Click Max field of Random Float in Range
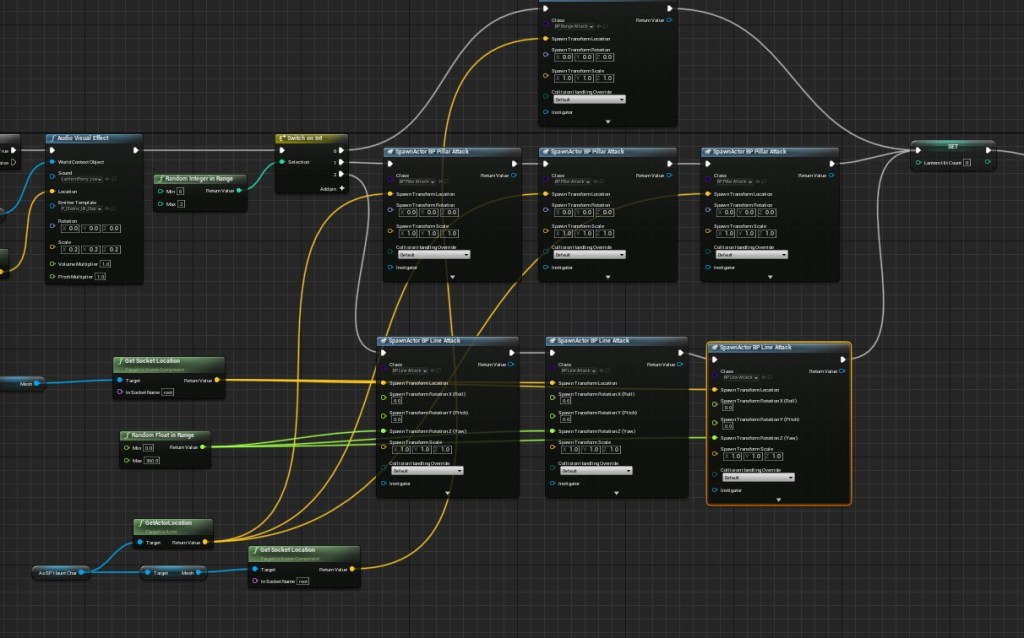 click(x=152, y=460)
